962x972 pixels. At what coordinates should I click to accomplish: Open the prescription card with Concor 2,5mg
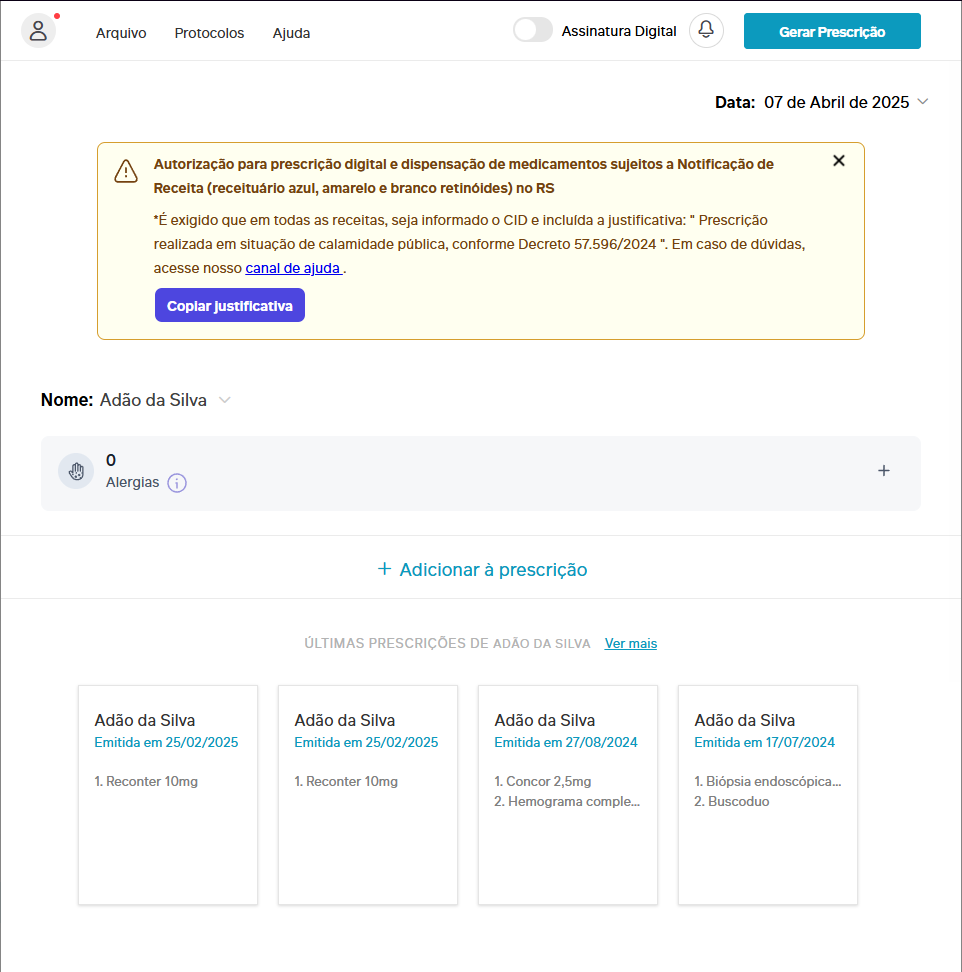[568, 795]
